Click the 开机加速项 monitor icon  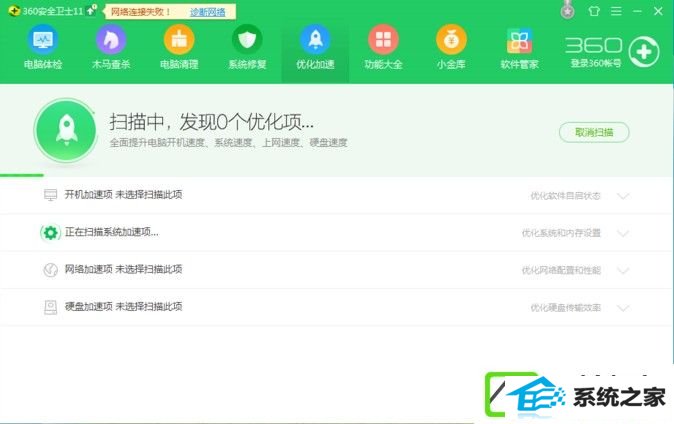tap(50, 195)
